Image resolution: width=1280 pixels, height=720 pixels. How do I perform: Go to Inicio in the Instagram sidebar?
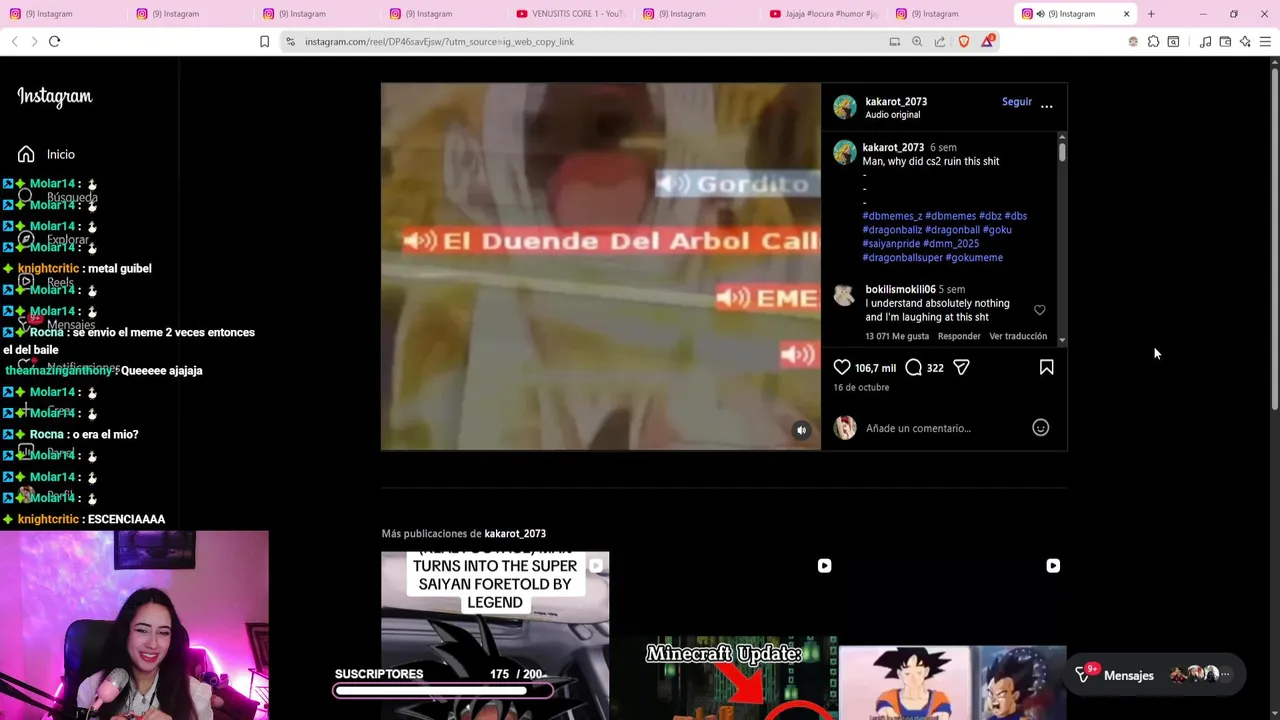[46, 154]
